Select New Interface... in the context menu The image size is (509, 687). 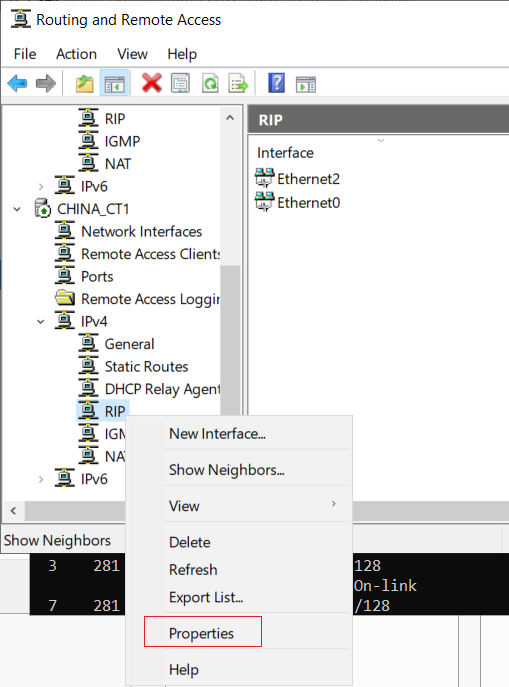pyautogui.click(x=217, y=434)
